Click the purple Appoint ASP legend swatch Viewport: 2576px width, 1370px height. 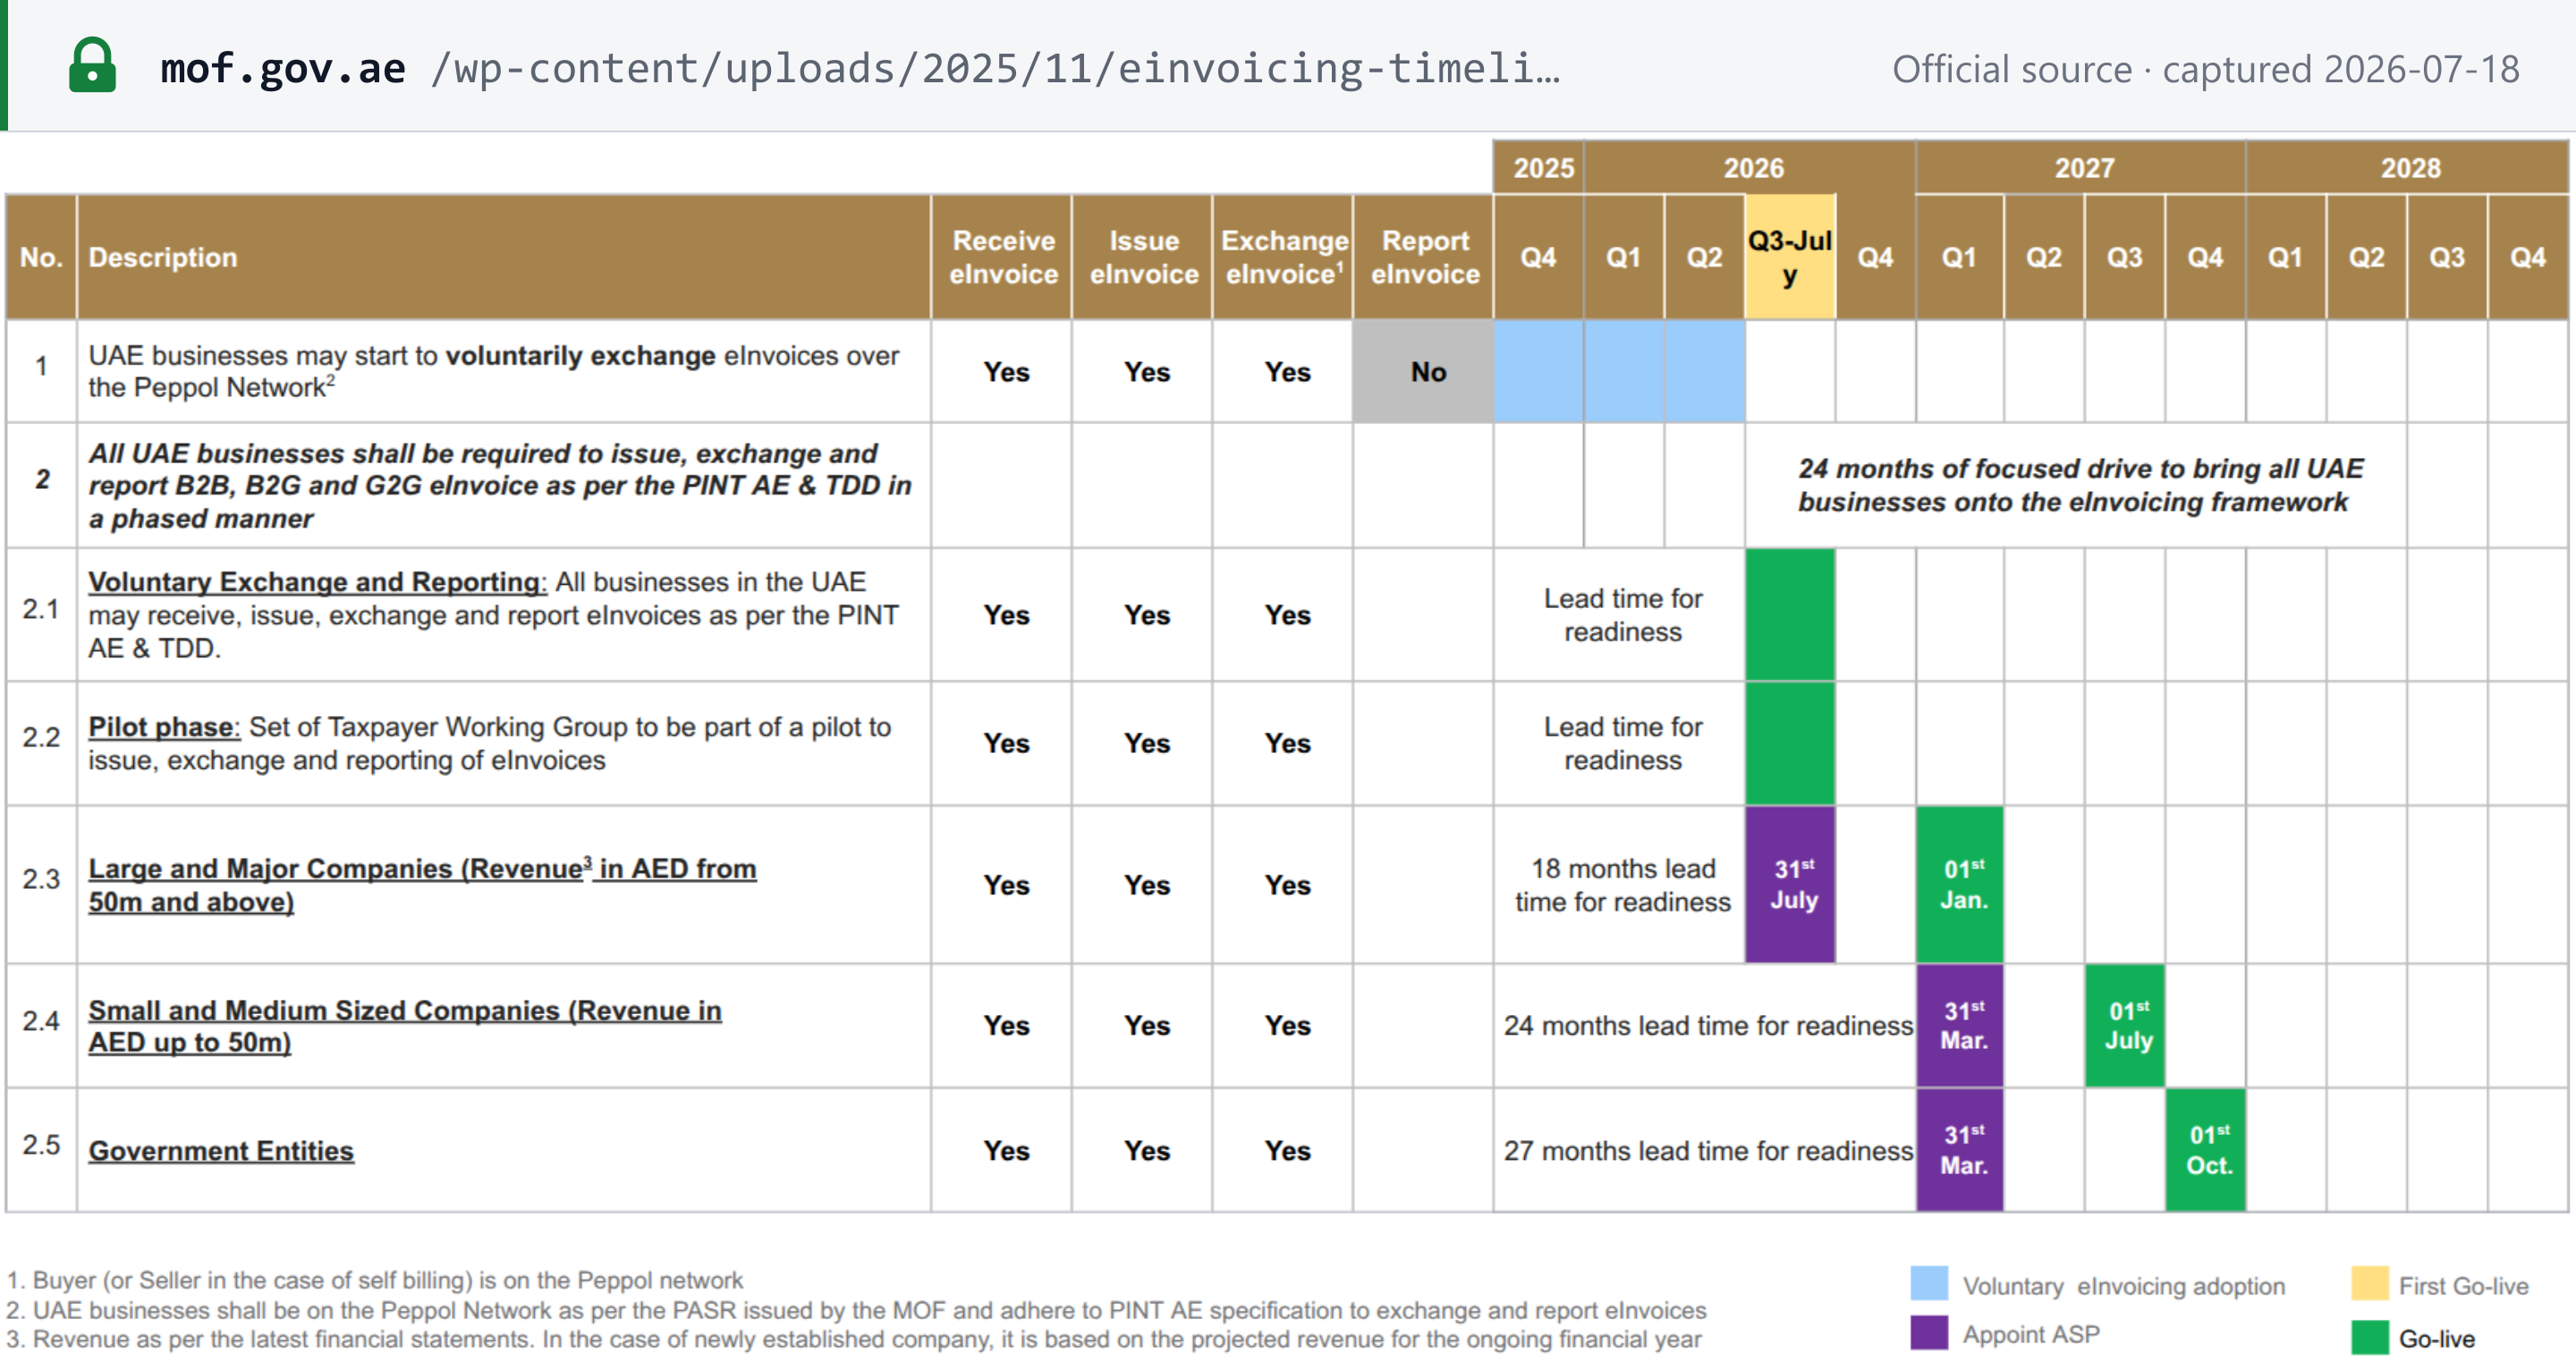click(1929, 1333)
